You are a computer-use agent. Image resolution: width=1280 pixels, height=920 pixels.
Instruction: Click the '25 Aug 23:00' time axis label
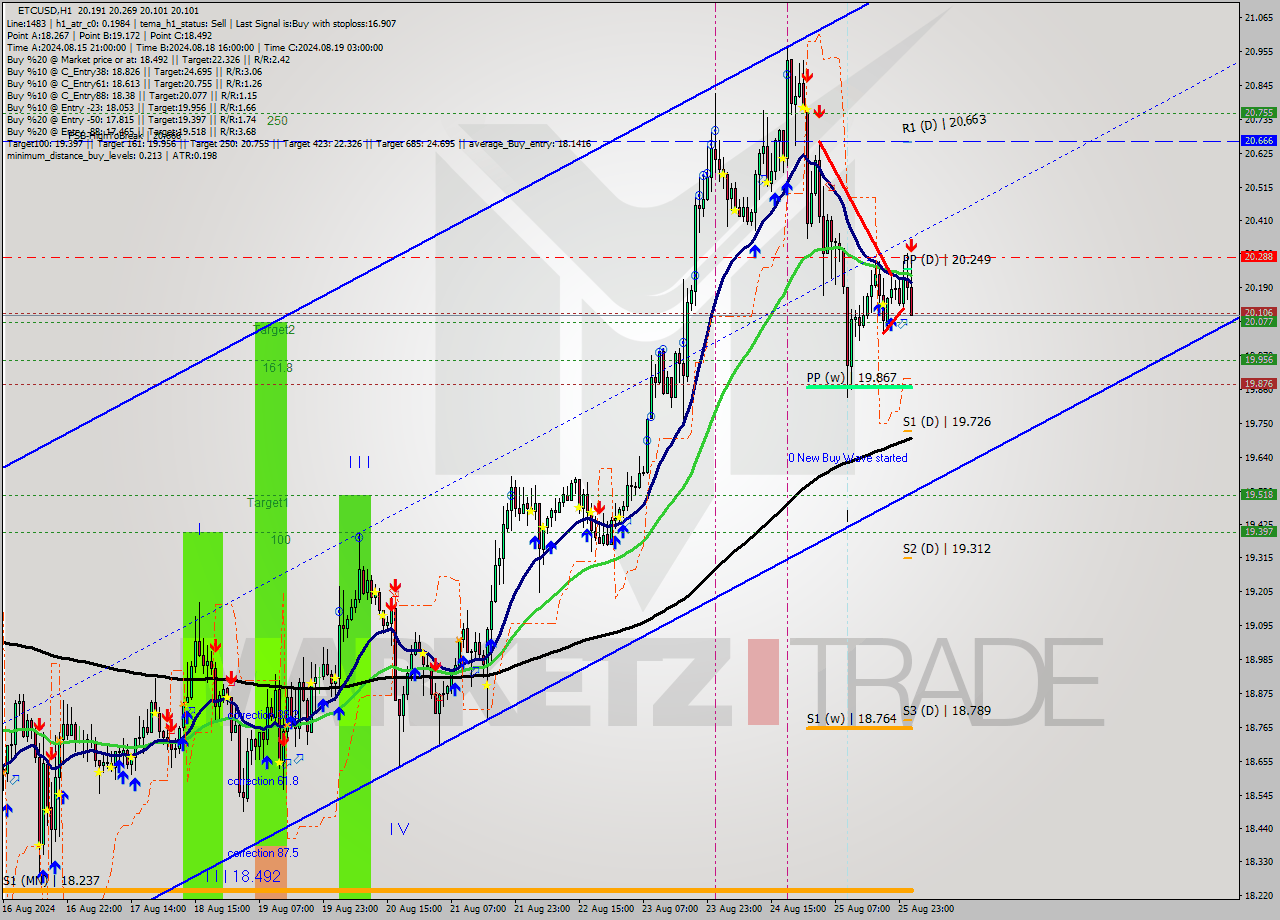(925, 909)
